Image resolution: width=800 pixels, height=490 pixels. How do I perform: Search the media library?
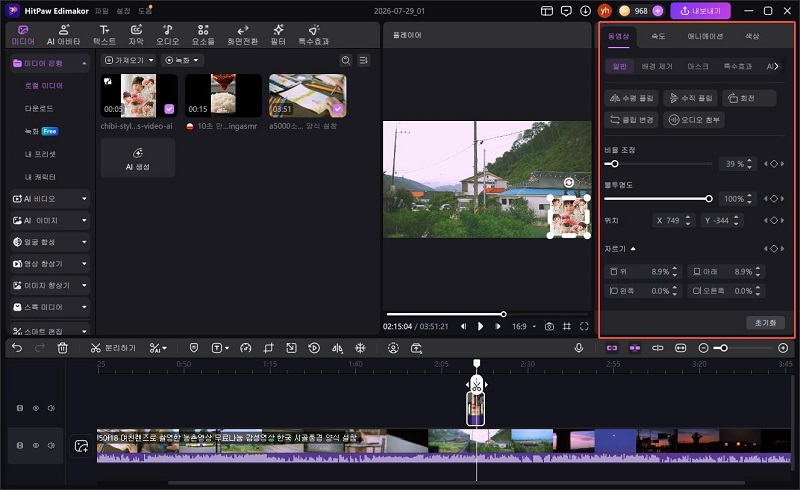coord(345,60)
